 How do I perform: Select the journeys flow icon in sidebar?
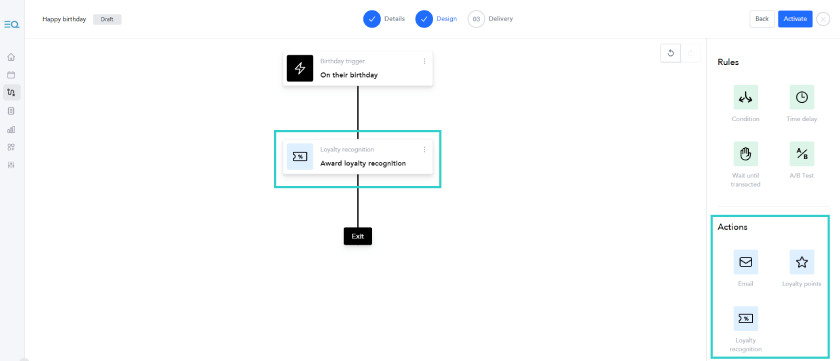11,93
